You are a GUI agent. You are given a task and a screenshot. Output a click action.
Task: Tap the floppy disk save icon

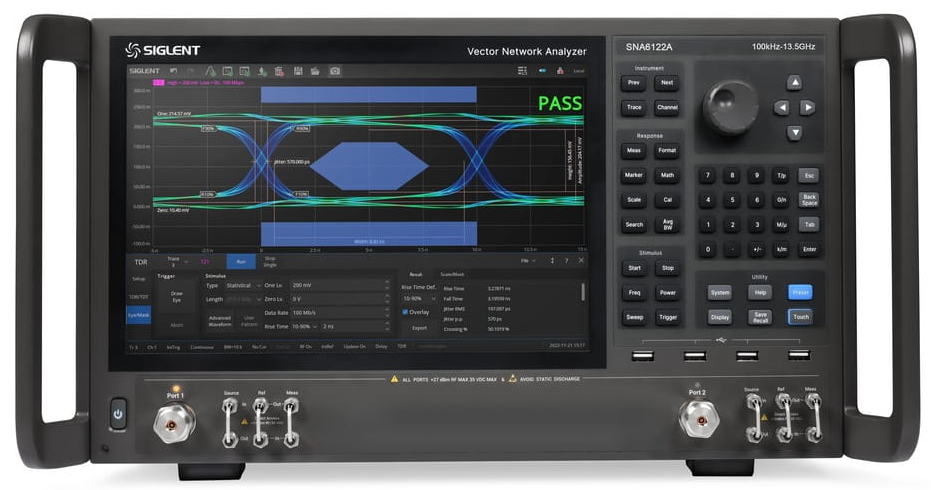[298, 71]
